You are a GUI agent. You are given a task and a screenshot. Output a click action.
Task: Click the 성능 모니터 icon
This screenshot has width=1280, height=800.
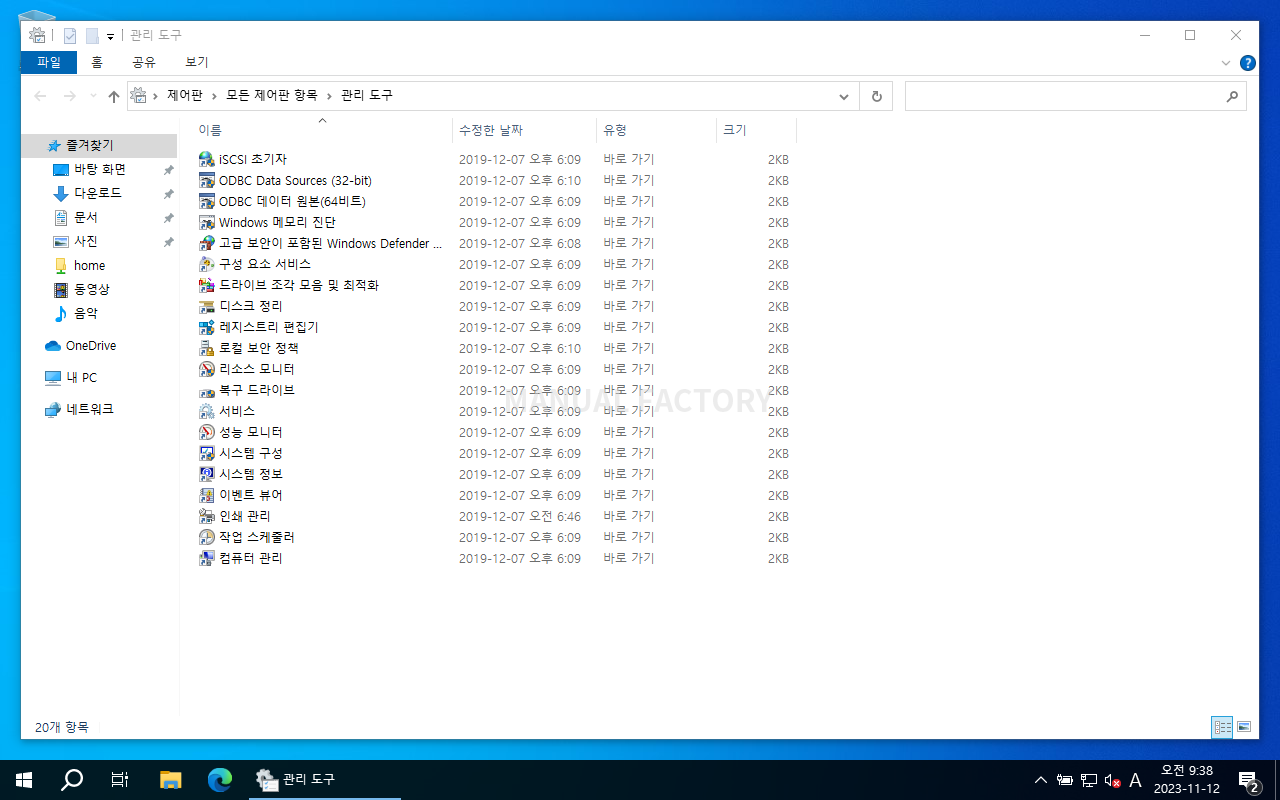(207, 432)
